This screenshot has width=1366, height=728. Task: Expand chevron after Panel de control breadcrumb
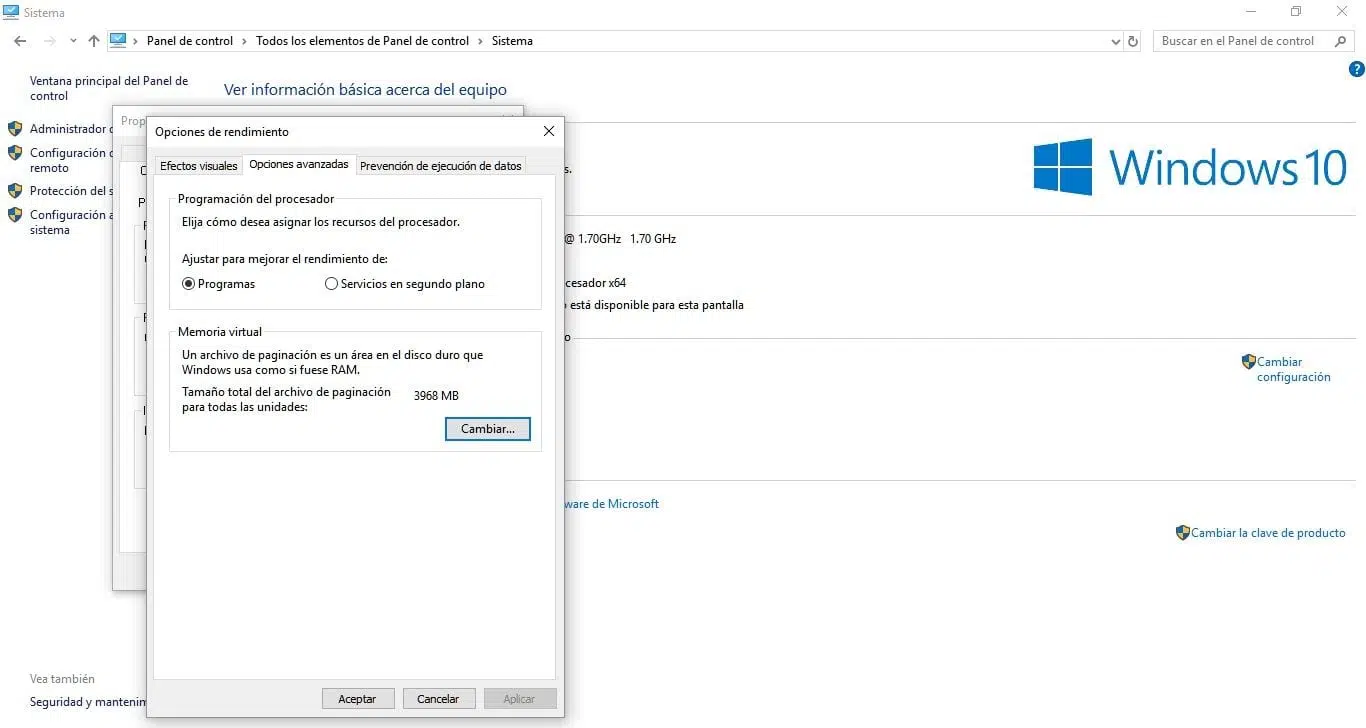pos(244,41)
